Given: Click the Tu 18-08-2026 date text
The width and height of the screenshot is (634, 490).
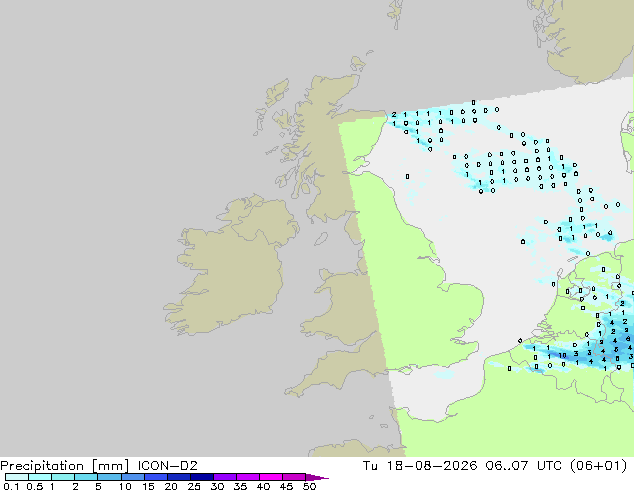Looking at the screenshot, I should point(420,466).
